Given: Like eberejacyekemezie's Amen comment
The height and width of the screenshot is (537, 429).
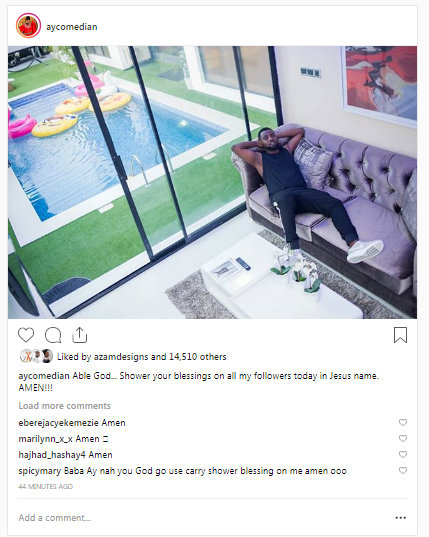Looking at the screenshot, I should [403, 422].
